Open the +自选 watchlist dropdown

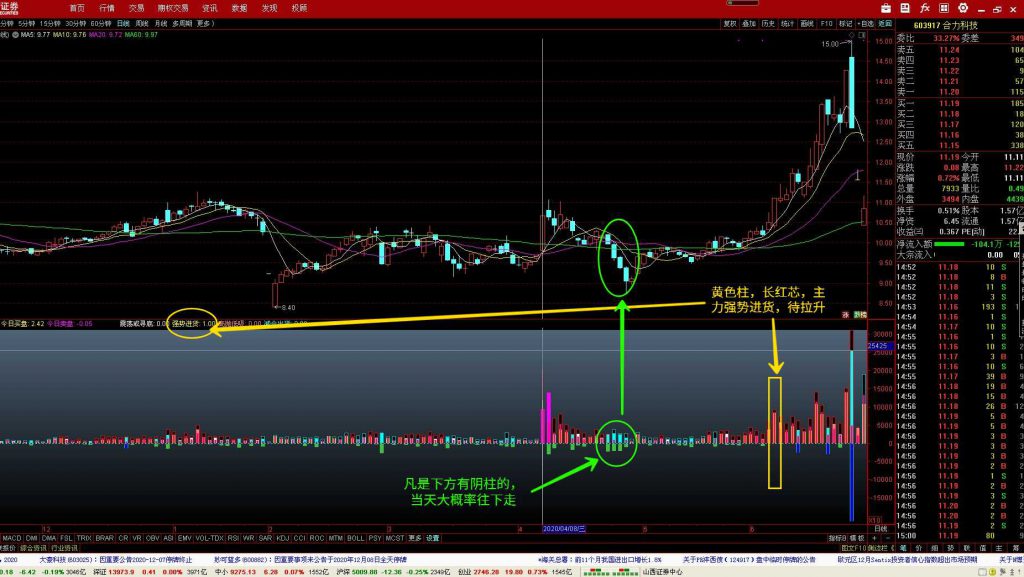click(865, 22)
